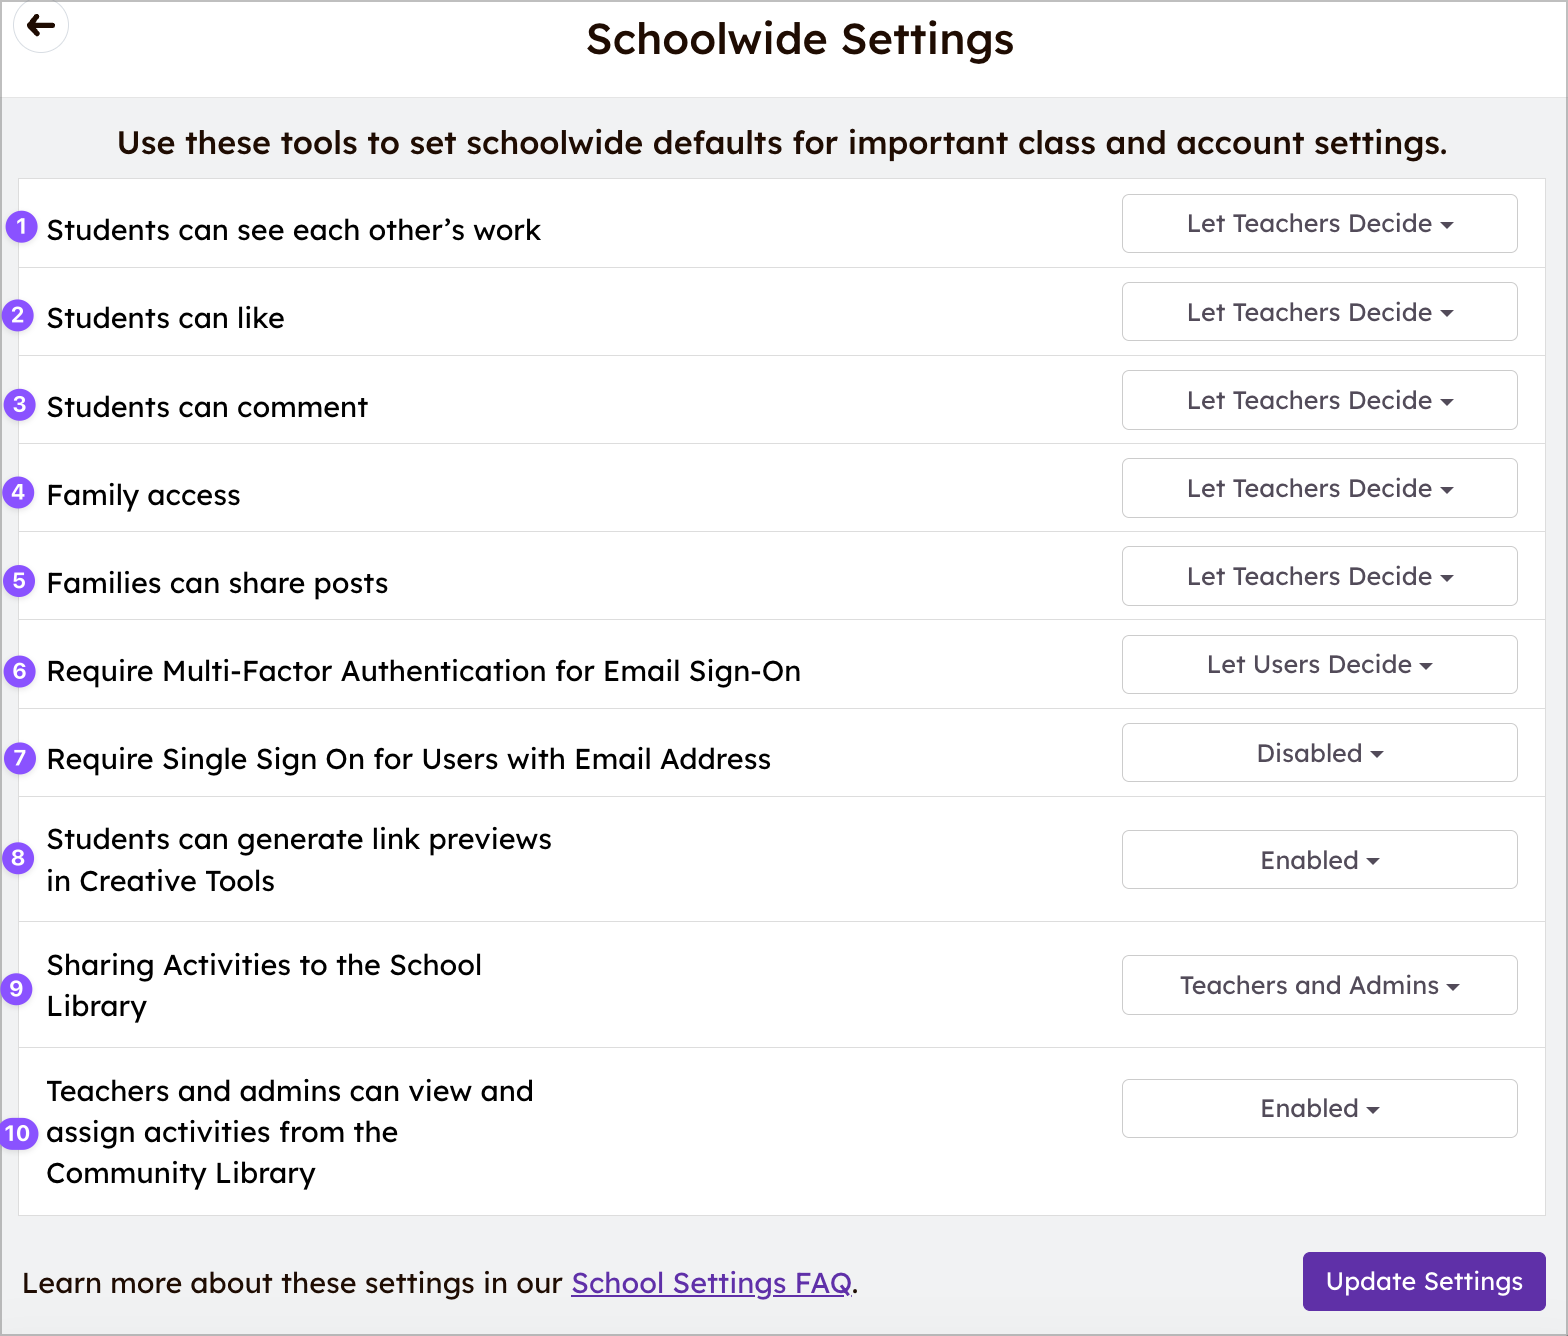Image resolution: width=1568 pixels, height=1336 pixels.
Task: Open the Let Users Decide dropdown for MFA
Action: 1318,664
